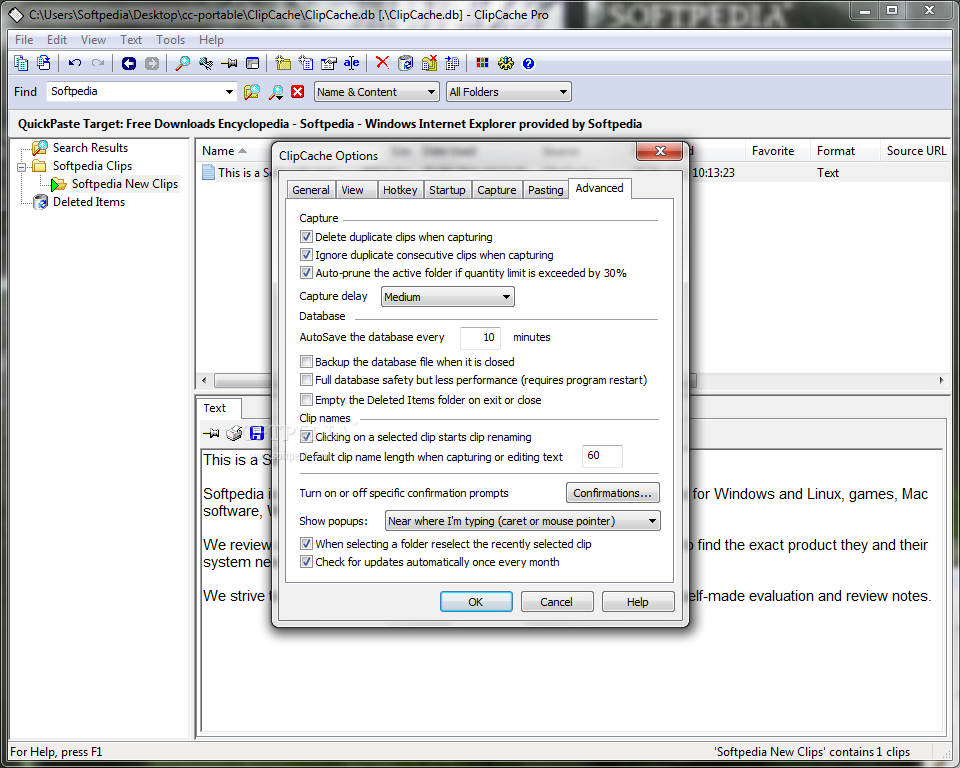This screenshot has width=960, height=768.
Task: Uncheck Delete duplicate clips when capturing
Action: pos(306,236)
